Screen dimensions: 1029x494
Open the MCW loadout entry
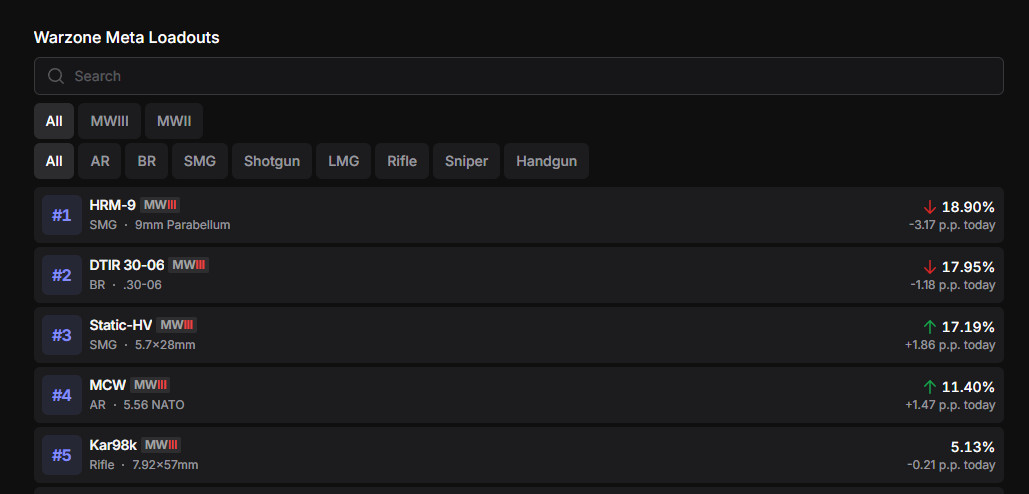[x=500, y=395]
